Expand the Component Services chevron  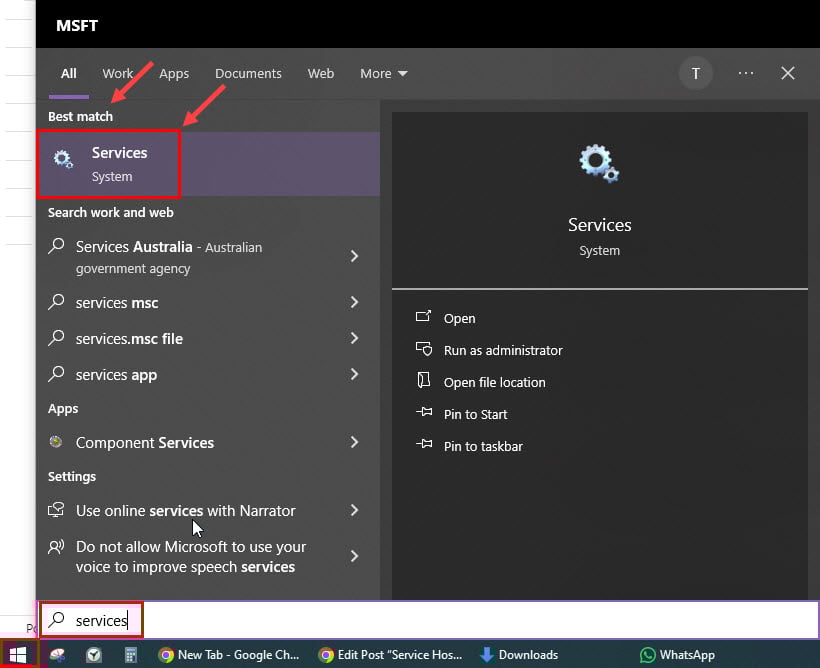(355, 442)
